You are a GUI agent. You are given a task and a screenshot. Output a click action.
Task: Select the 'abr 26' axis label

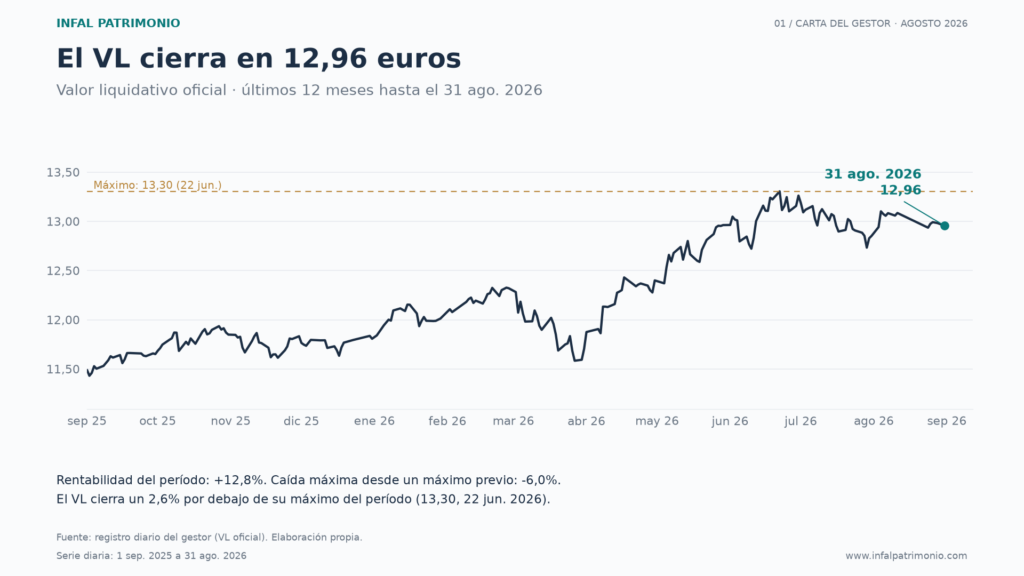(586, 421)
